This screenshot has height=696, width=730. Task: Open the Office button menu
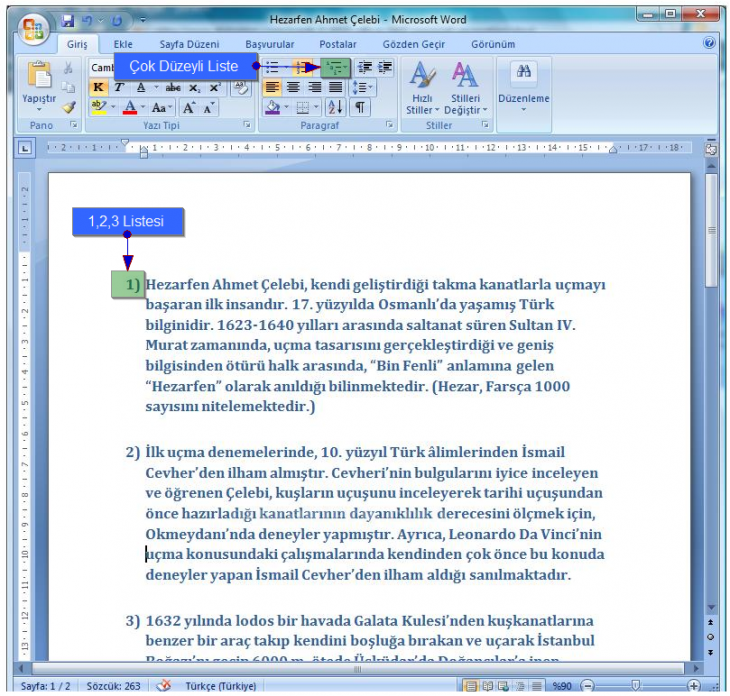point(34,28)
